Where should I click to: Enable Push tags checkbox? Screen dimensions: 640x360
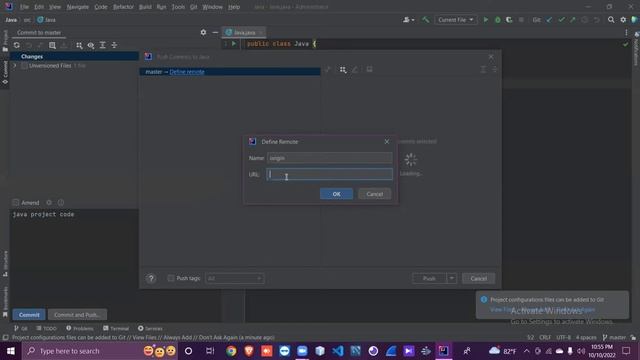(x=171, y=278)
